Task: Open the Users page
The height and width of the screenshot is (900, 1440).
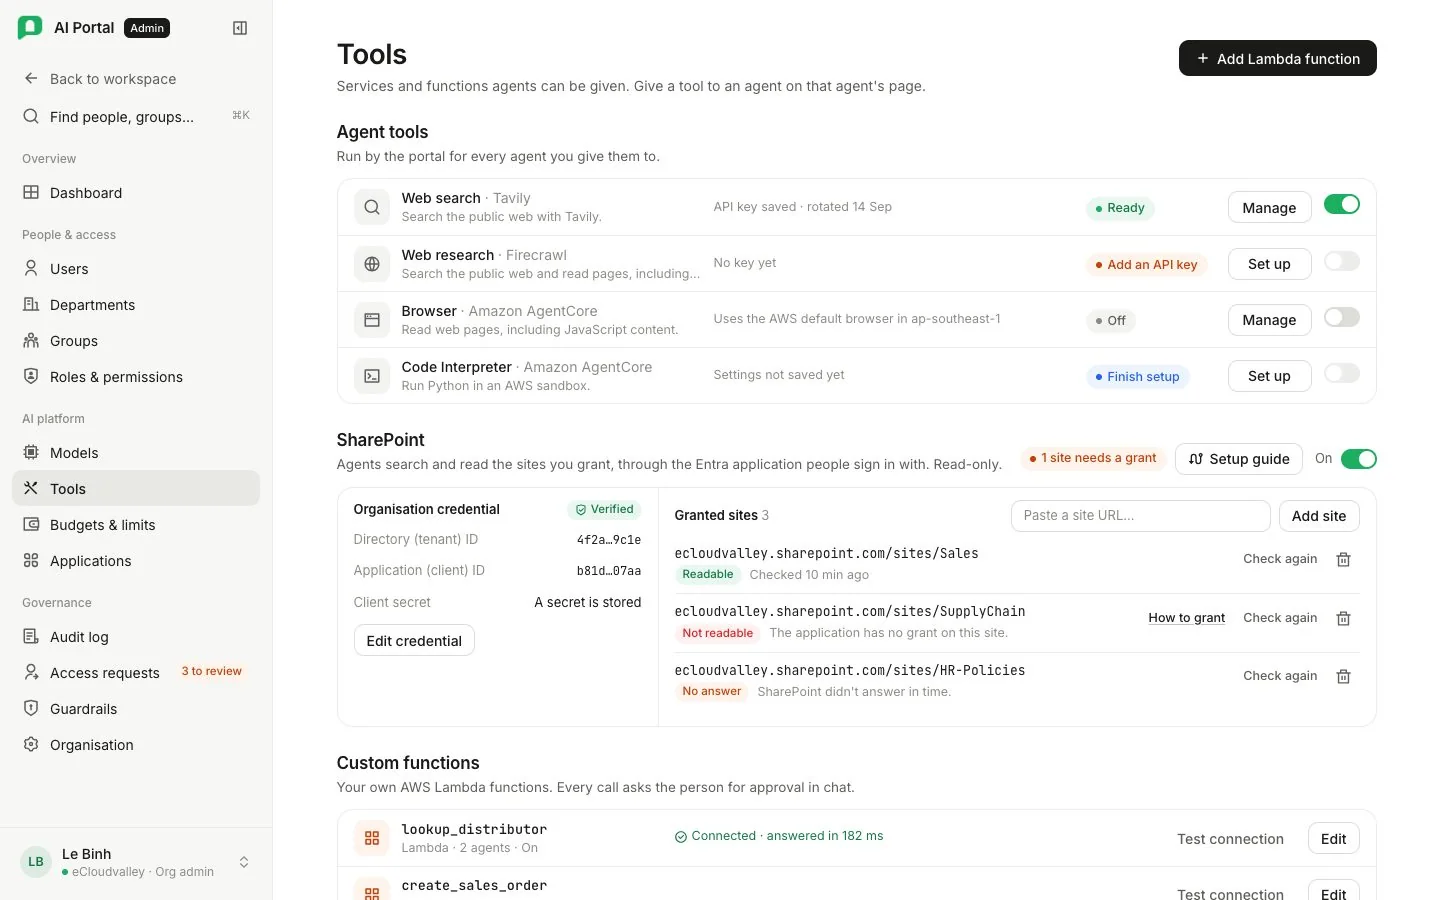Action: pyautogui.click(x=136, y=268)
